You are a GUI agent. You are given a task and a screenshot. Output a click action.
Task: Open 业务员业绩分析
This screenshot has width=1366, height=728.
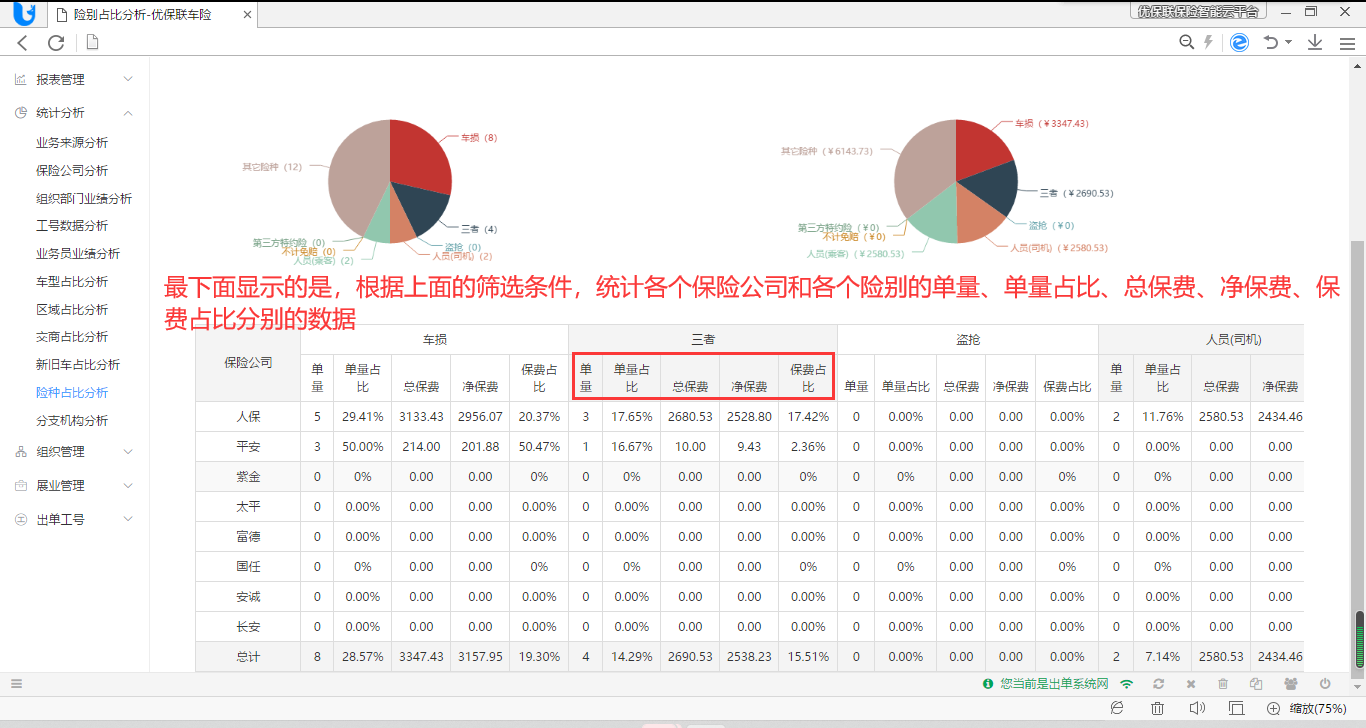tap(78, 254)
